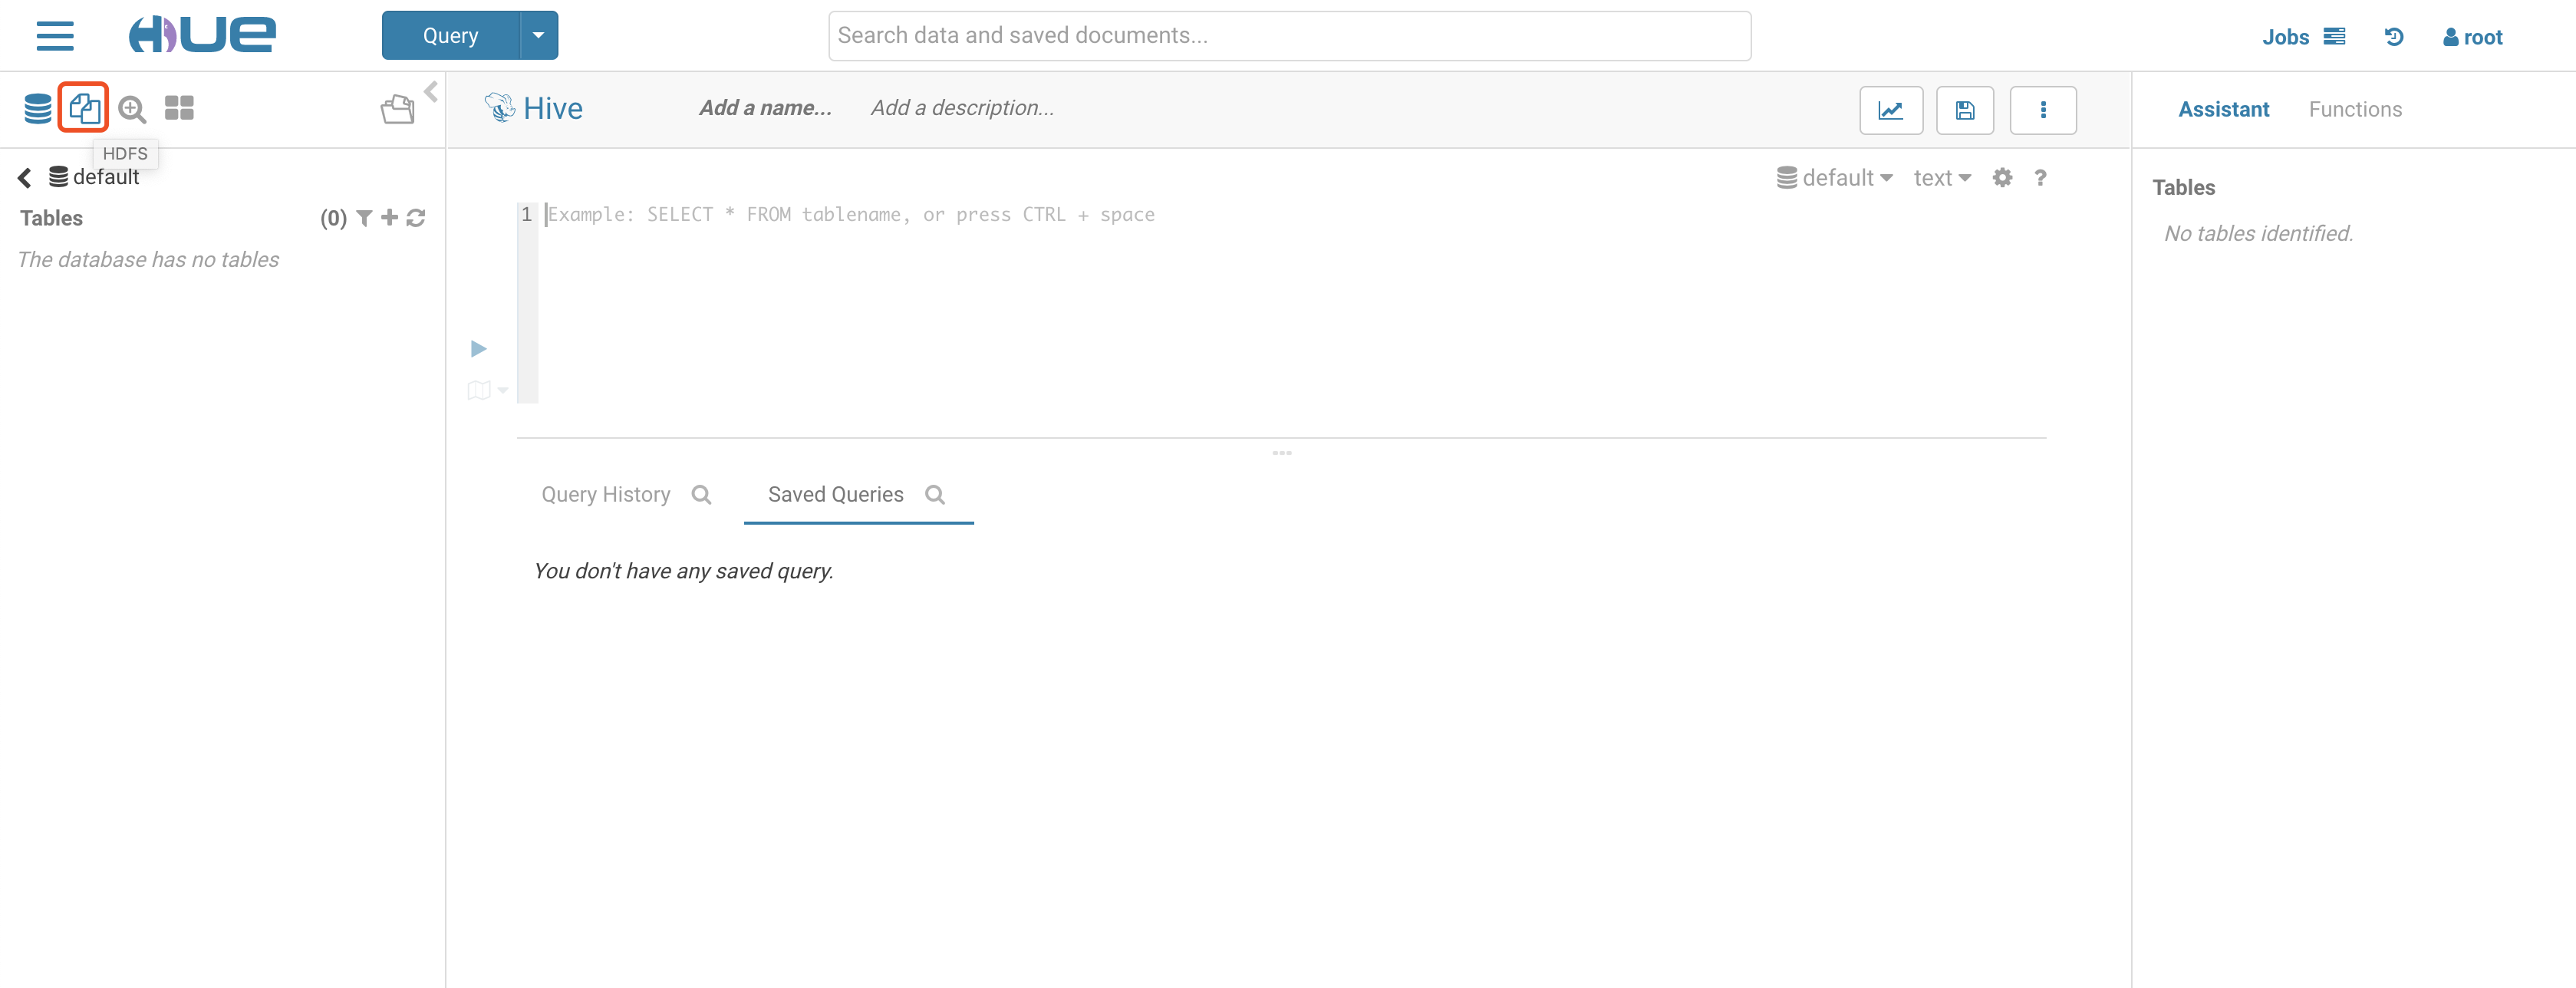Open the text type dropdown
2576x988 pixels.
pos(1942,178)
